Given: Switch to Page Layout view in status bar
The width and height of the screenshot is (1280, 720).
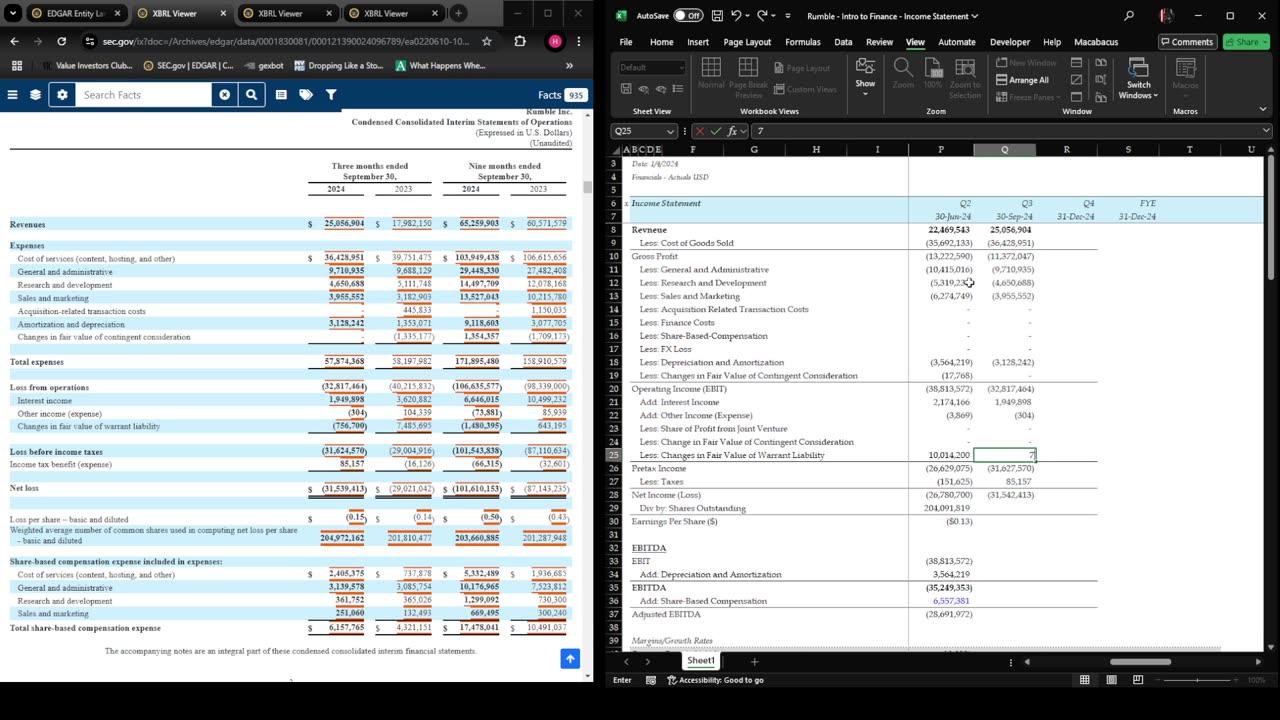Looking at the screenshot, I should pyautogui.click(x=1111, y=680).
